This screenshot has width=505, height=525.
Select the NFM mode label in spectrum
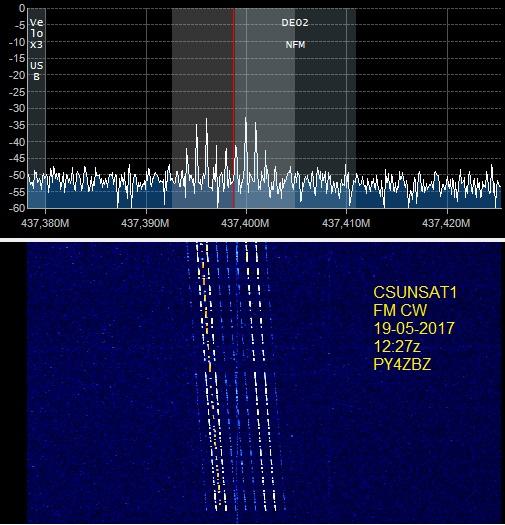[x=296, y=45]
